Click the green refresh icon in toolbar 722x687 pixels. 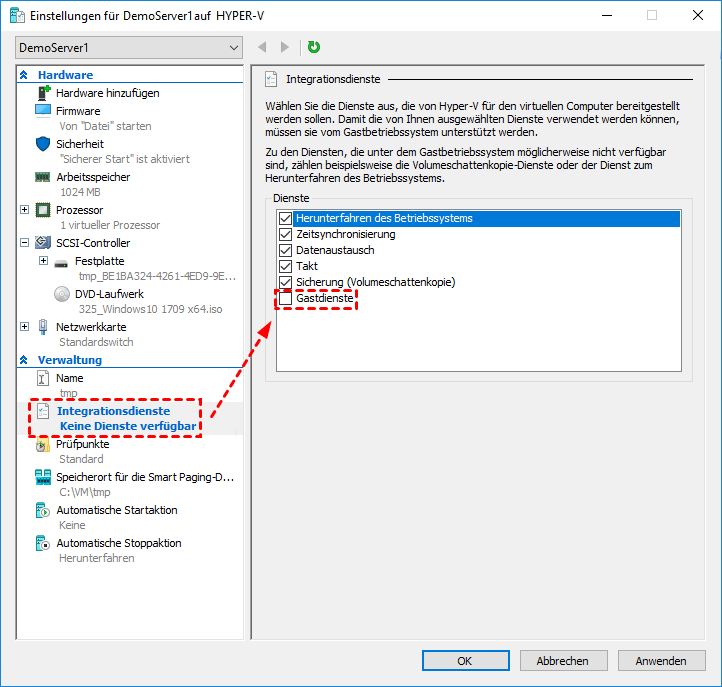(314, 47)
